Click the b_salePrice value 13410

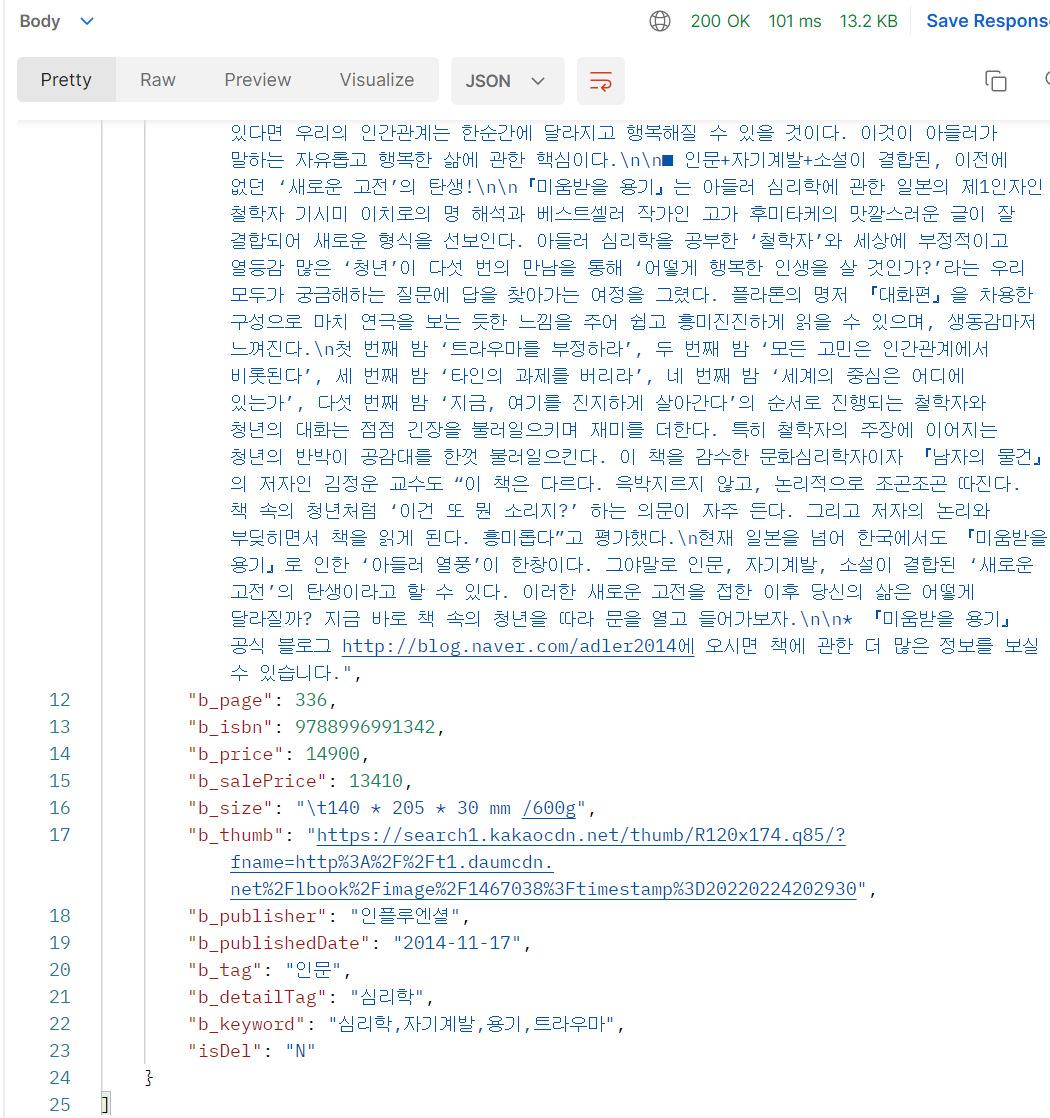376,781
